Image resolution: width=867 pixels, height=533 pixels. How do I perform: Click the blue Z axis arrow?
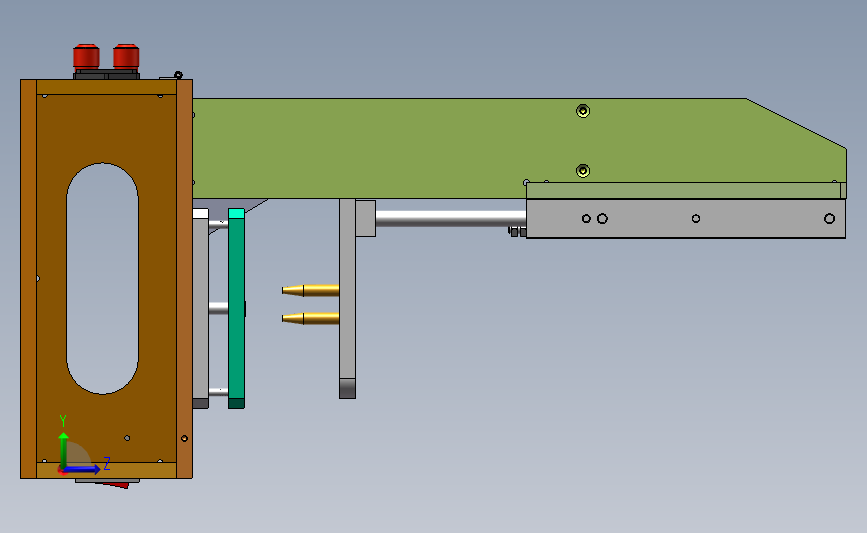[82, 469]
